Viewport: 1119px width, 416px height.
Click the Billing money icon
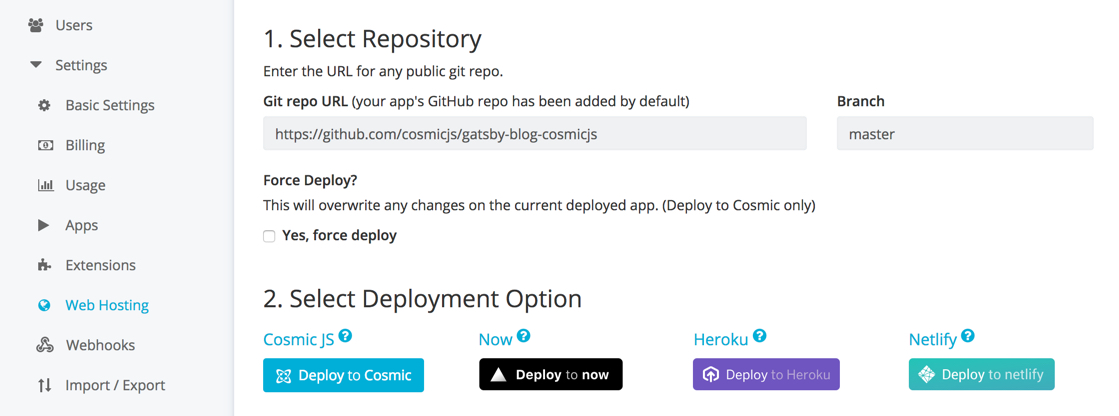[45, 146]
